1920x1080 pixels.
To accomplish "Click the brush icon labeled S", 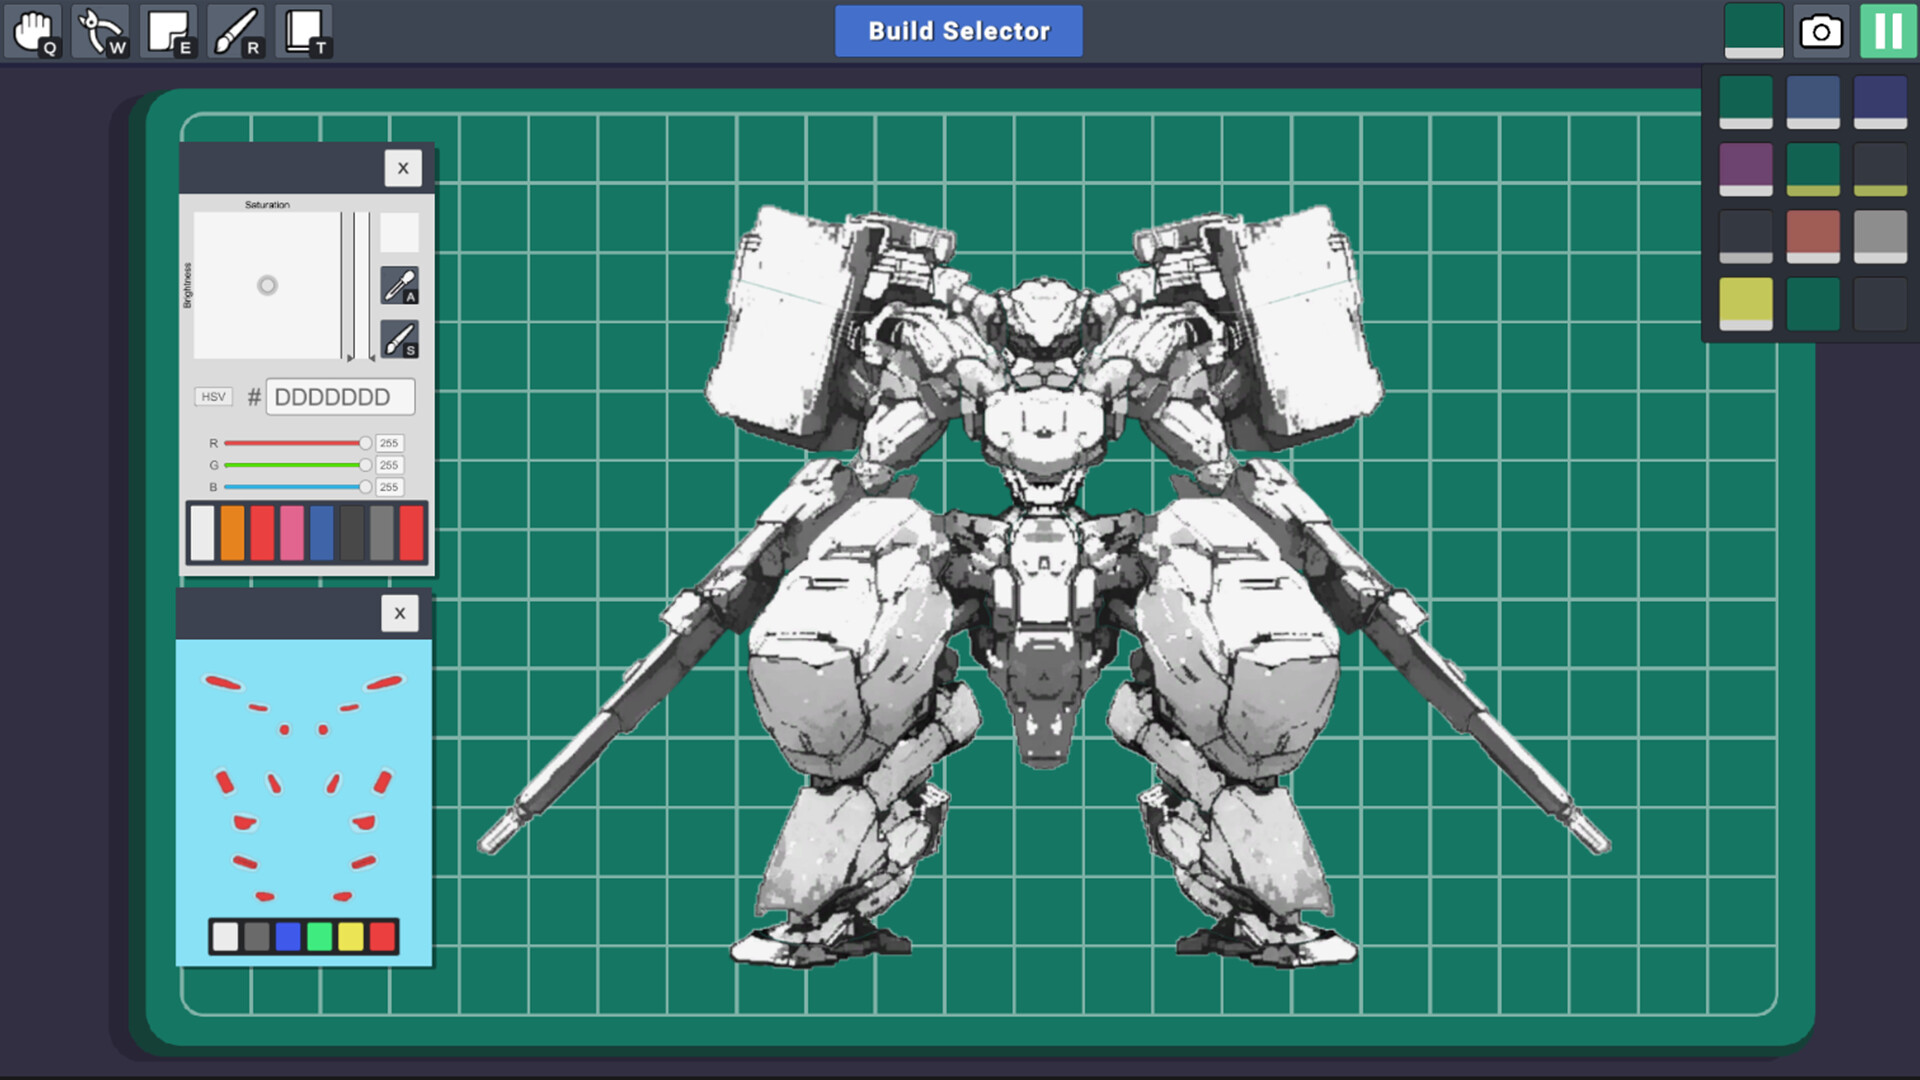I will tap(400, 337).
